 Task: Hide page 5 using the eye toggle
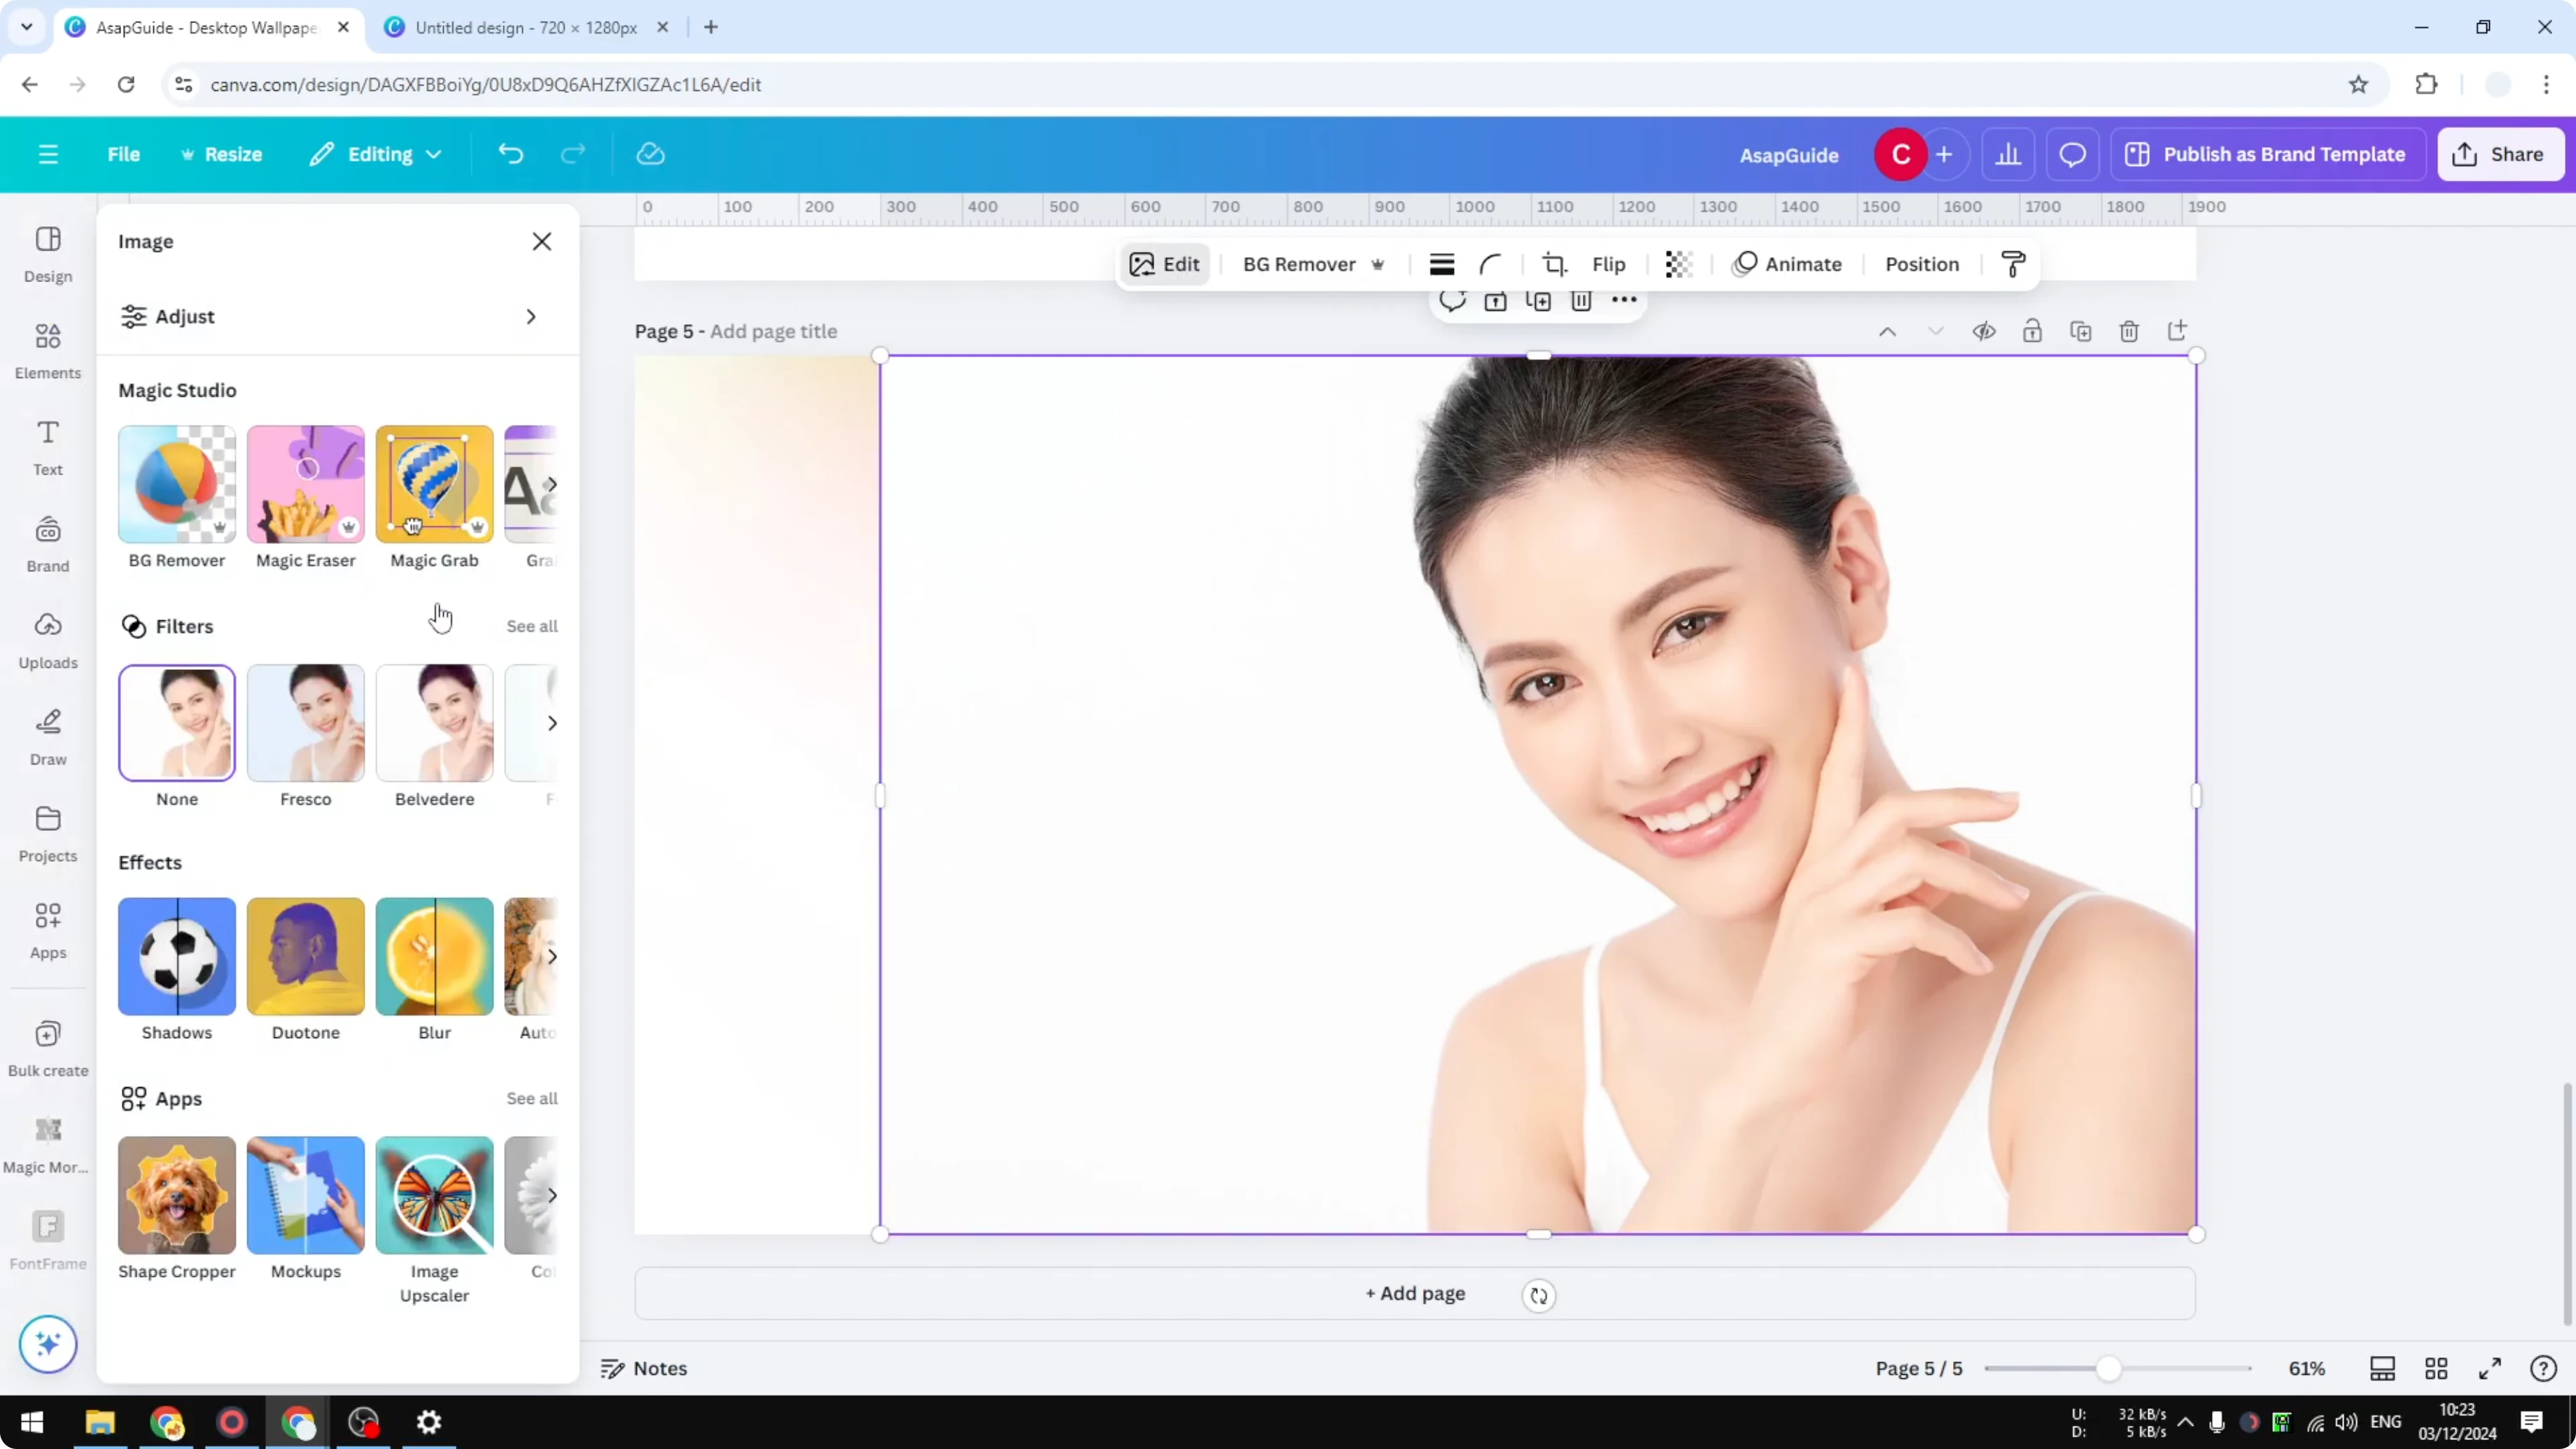point(1984,331)
